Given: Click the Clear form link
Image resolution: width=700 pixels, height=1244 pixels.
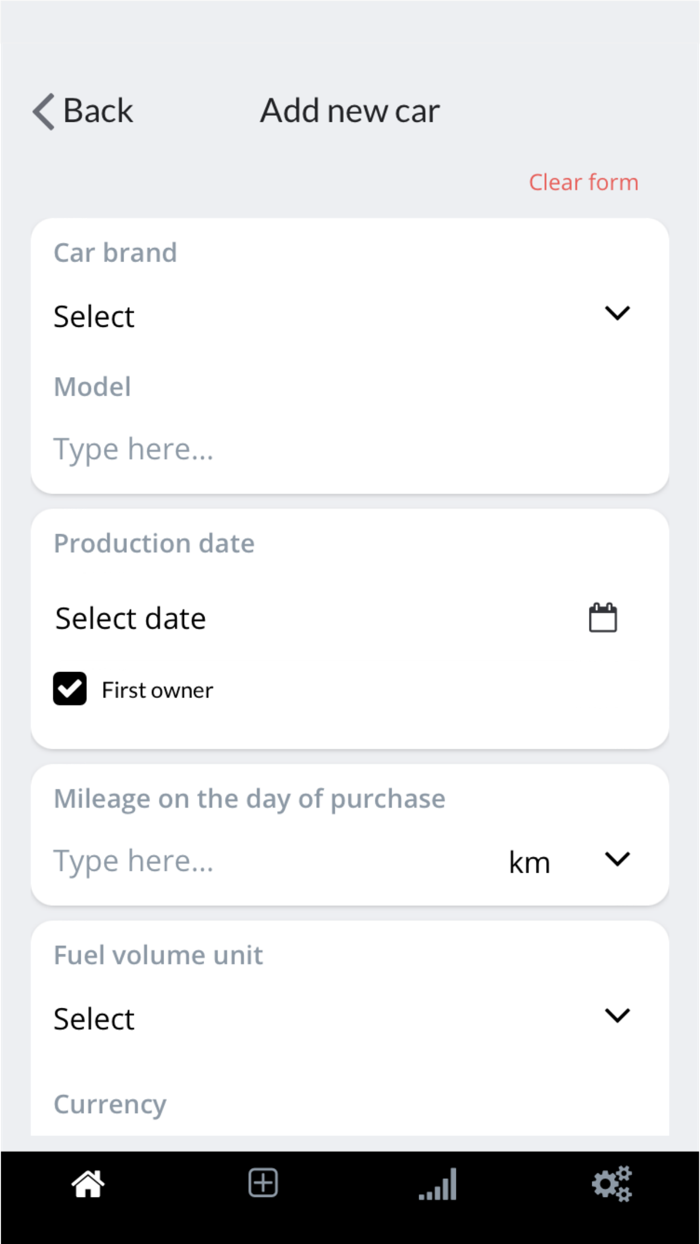Looking at the screenshot, I should [583, 182].
